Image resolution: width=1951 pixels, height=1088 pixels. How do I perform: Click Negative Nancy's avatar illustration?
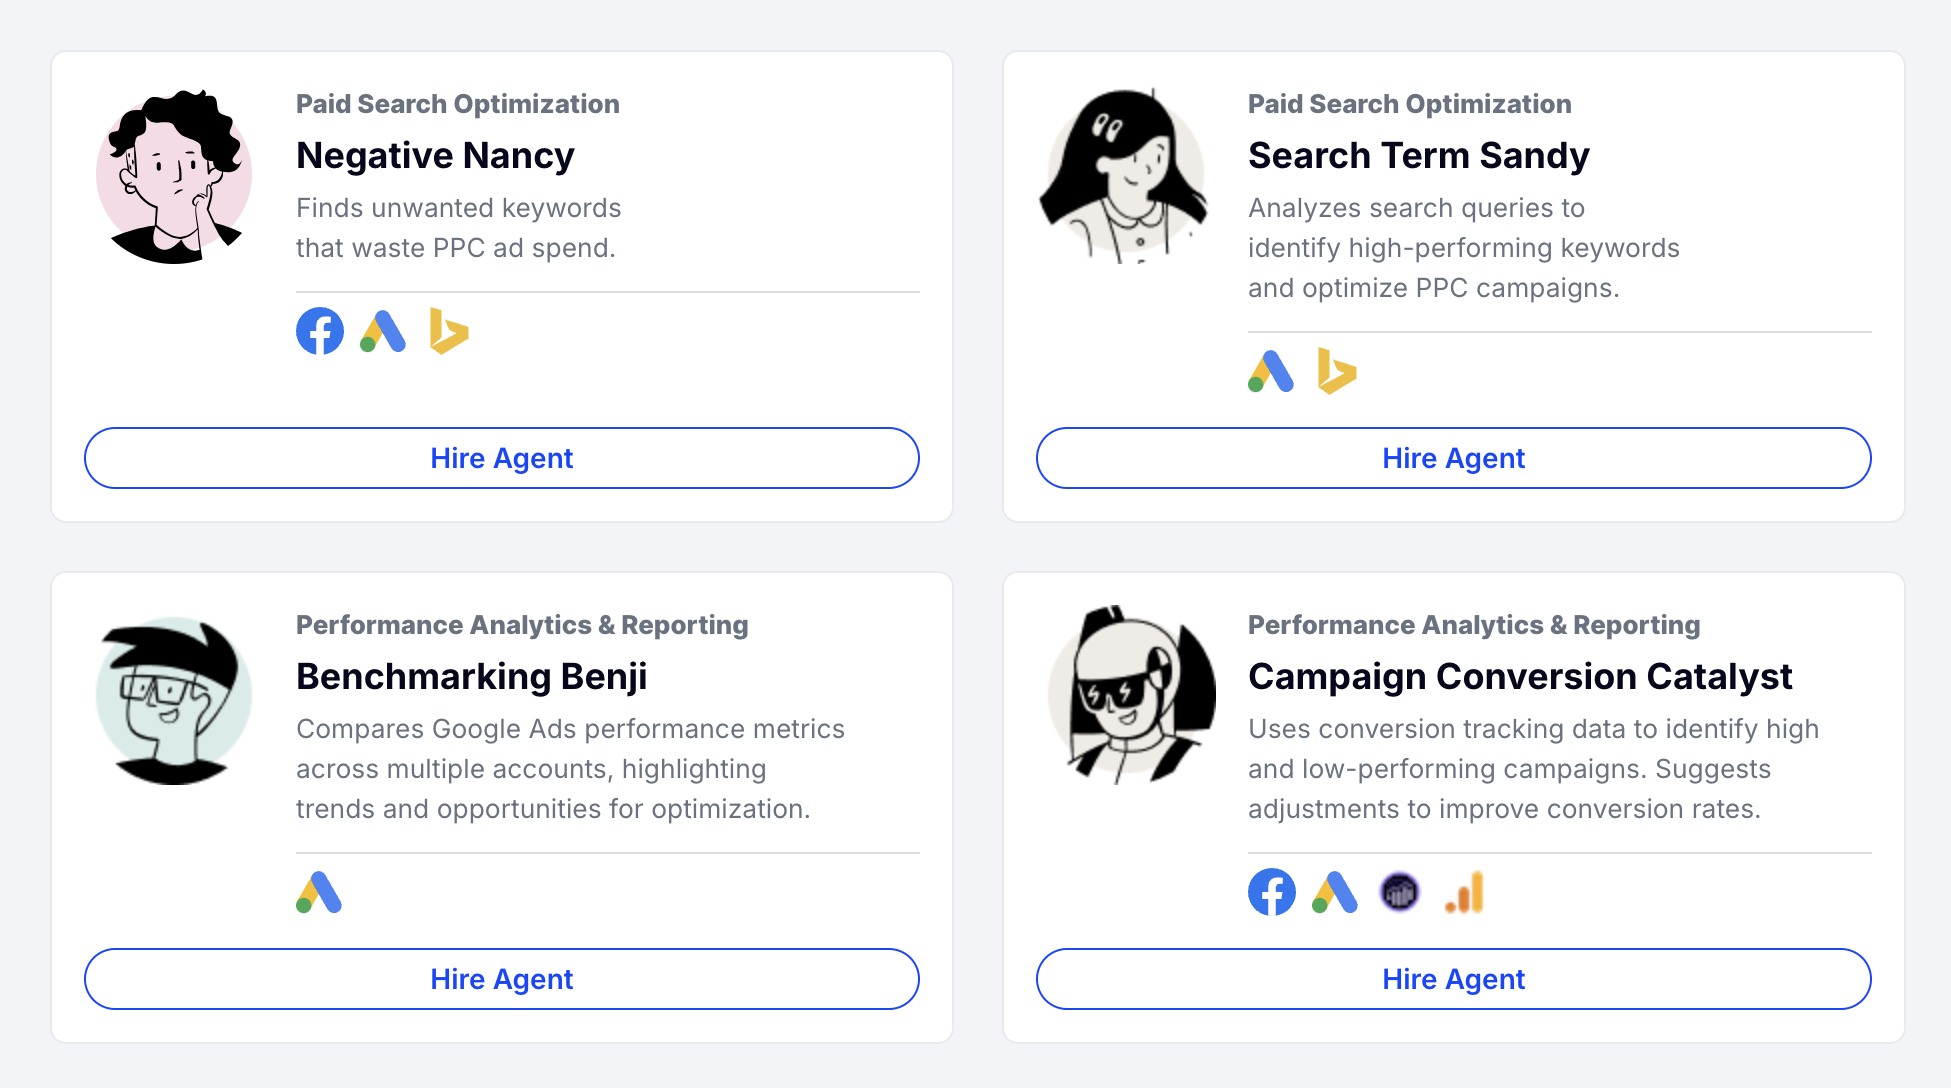pos(173,176)
